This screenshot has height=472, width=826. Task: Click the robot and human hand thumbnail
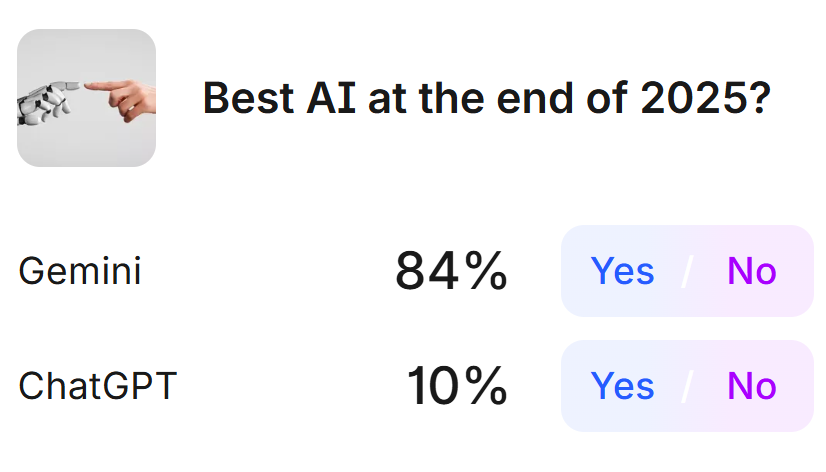tap(86, 98)
